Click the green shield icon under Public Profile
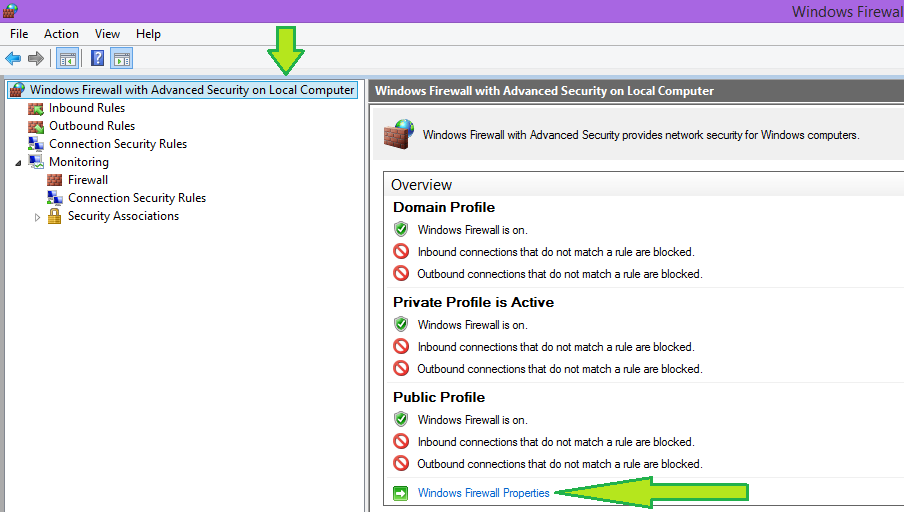The image size is (904, 512). pyautogui.click(x=401, y=419)
